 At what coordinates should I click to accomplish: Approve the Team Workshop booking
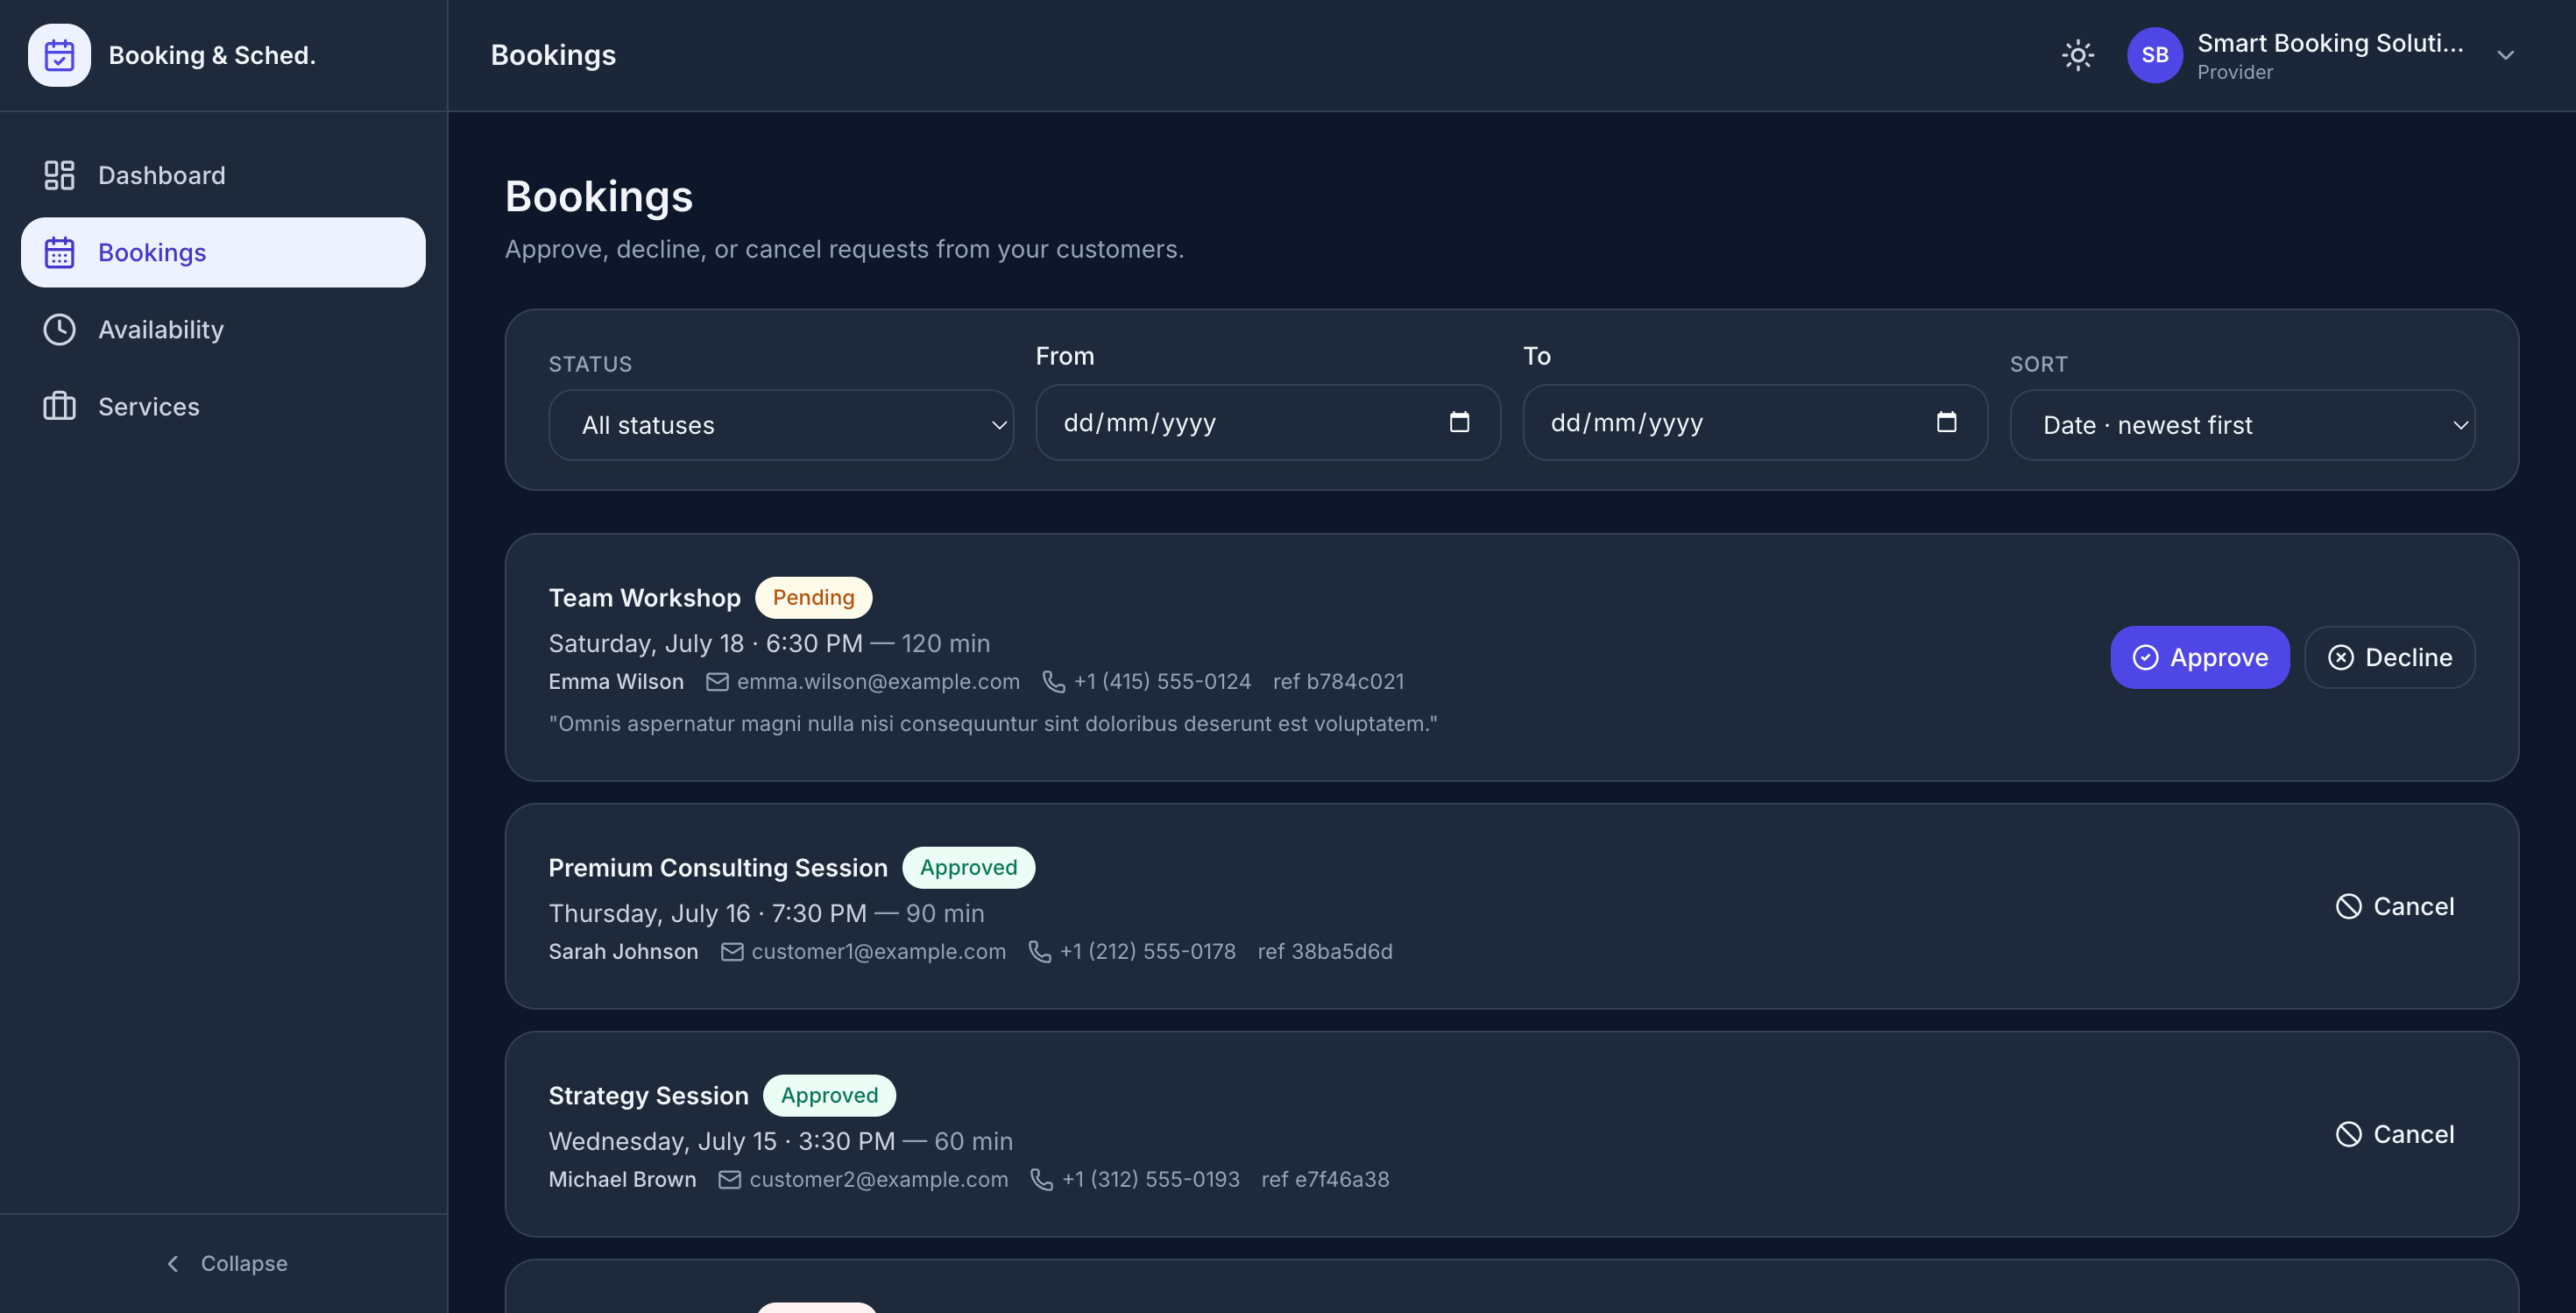[2199, 657]
